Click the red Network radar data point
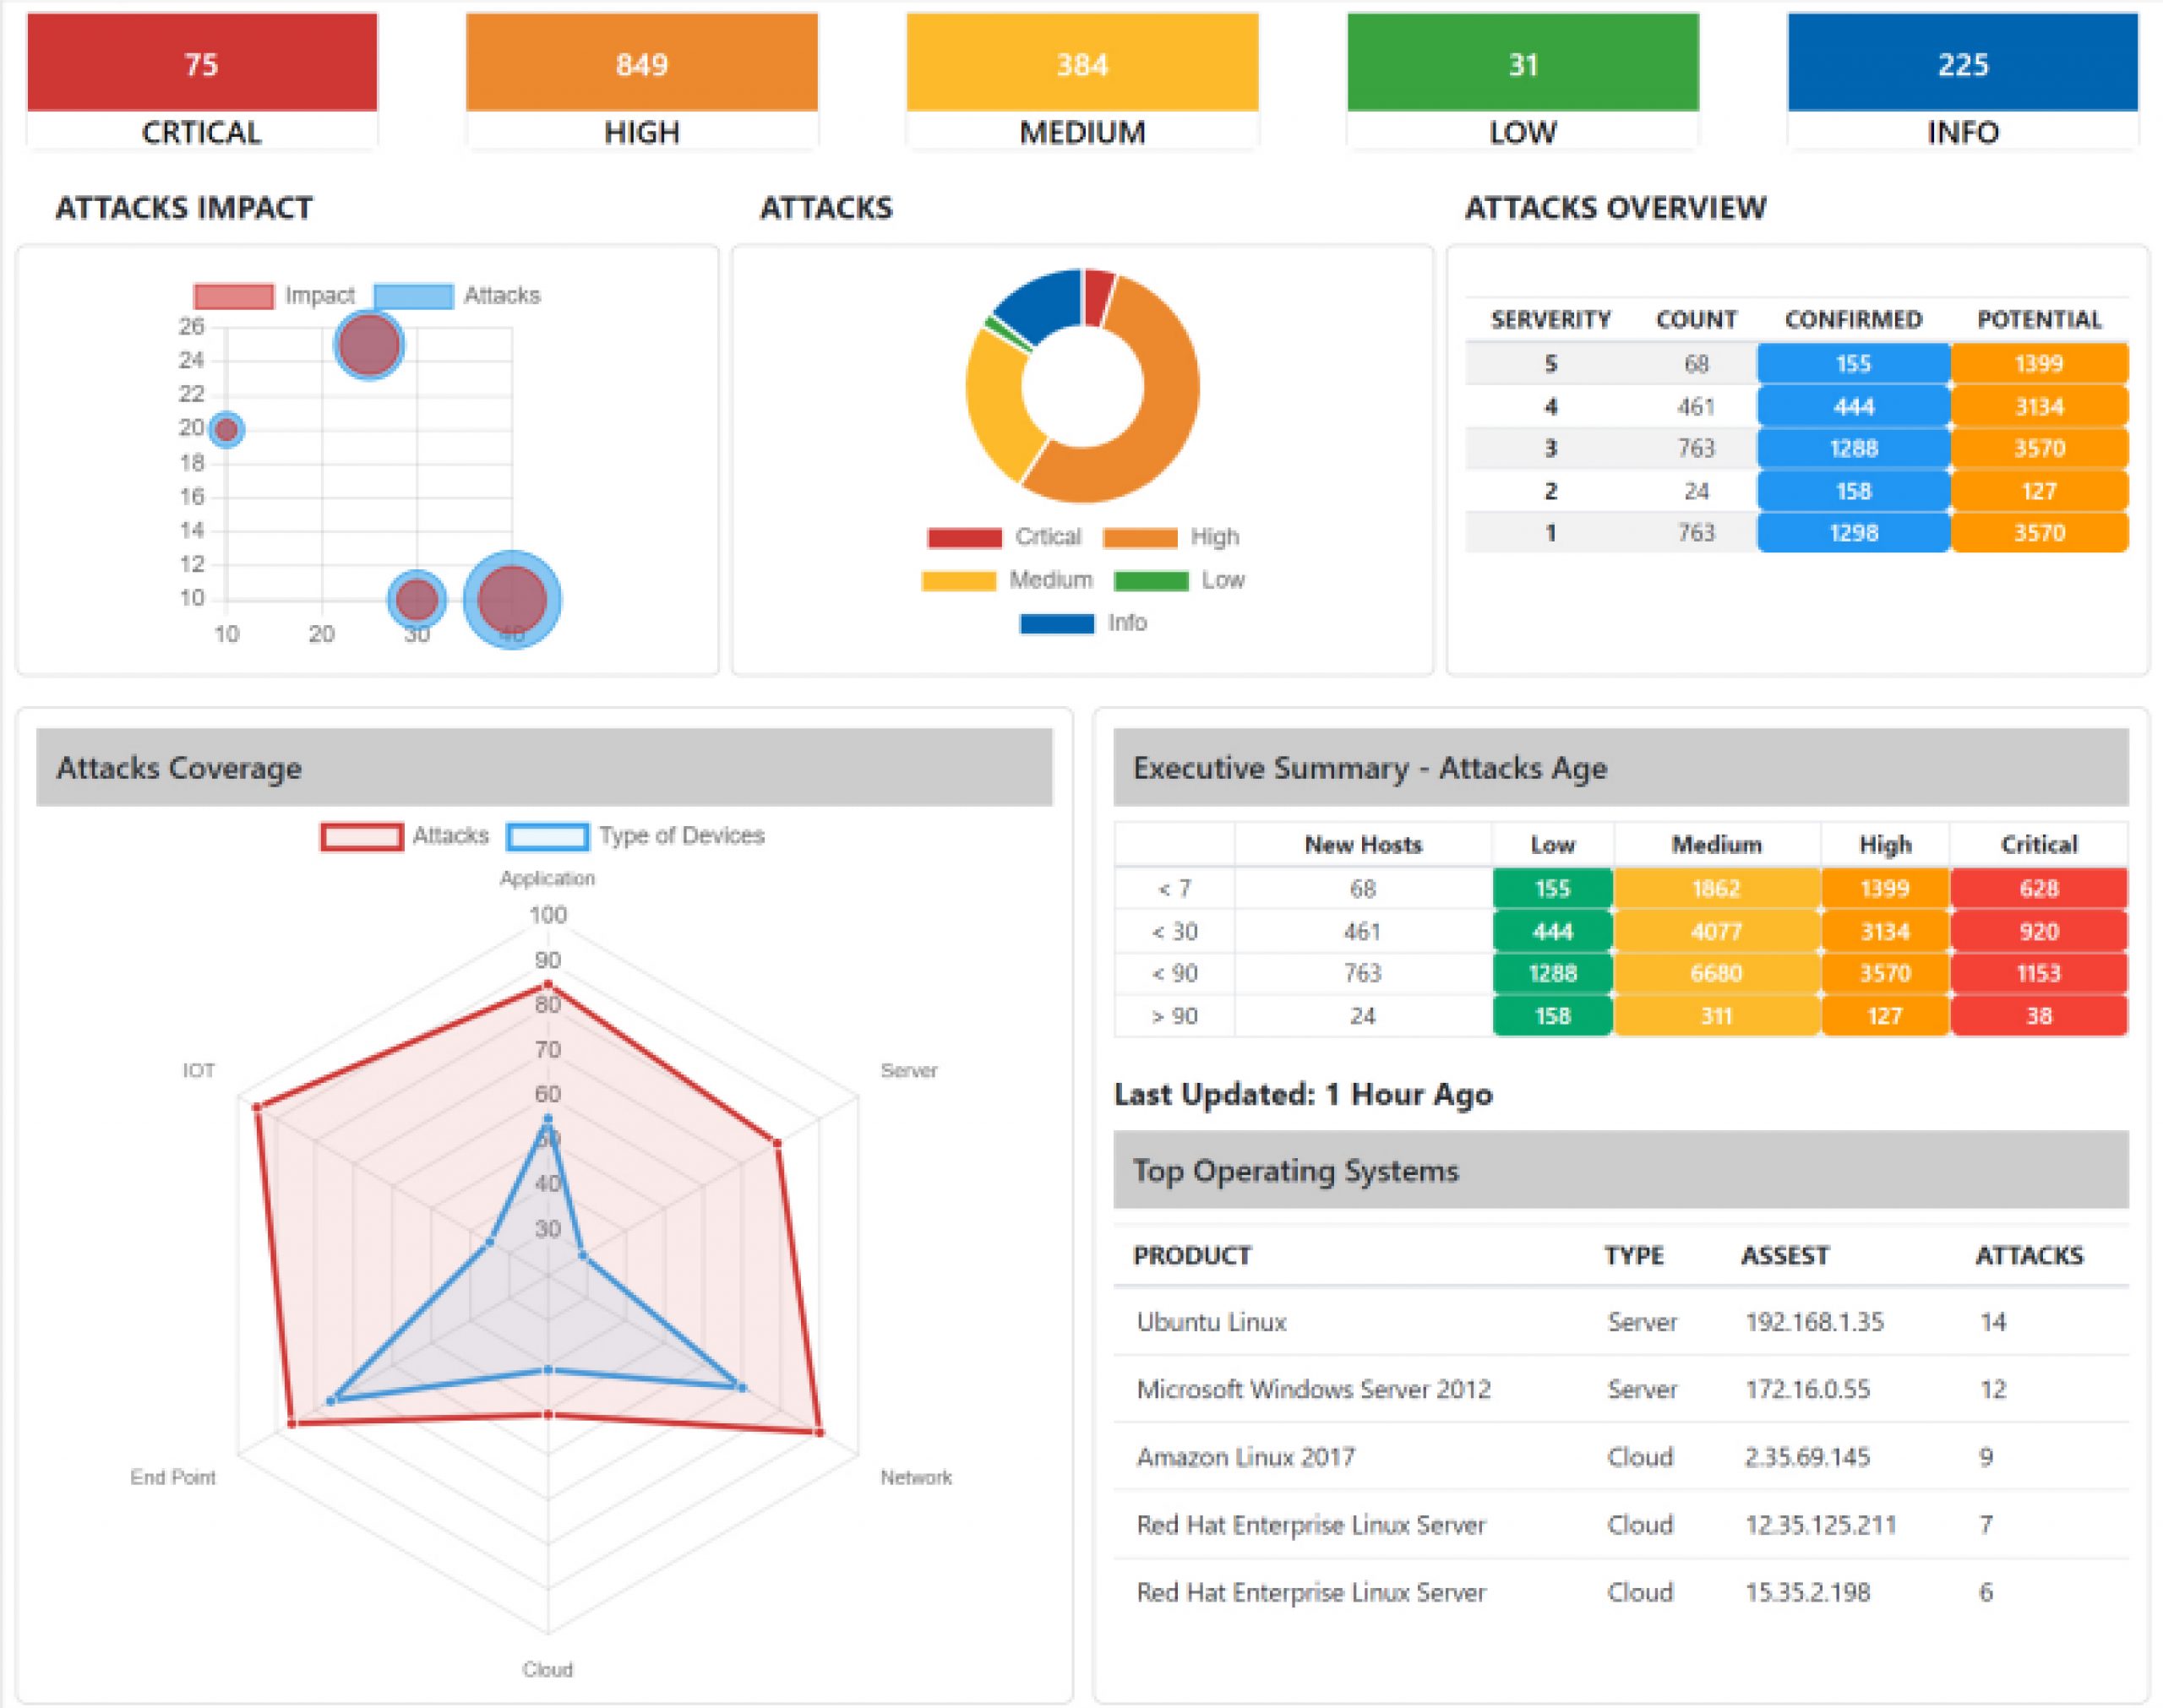Image resolution: width=2163 pixels, height=1708 pixels. pos(820,1433)
